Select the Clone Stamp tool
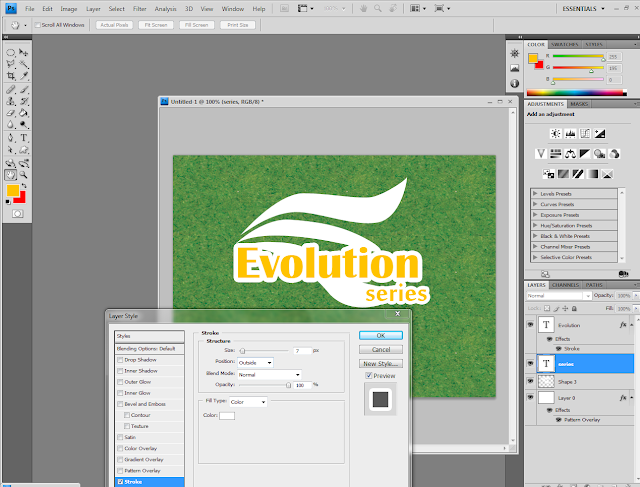Image resolution: width=640 pixels, height=487 pixels. click(11, 101)
